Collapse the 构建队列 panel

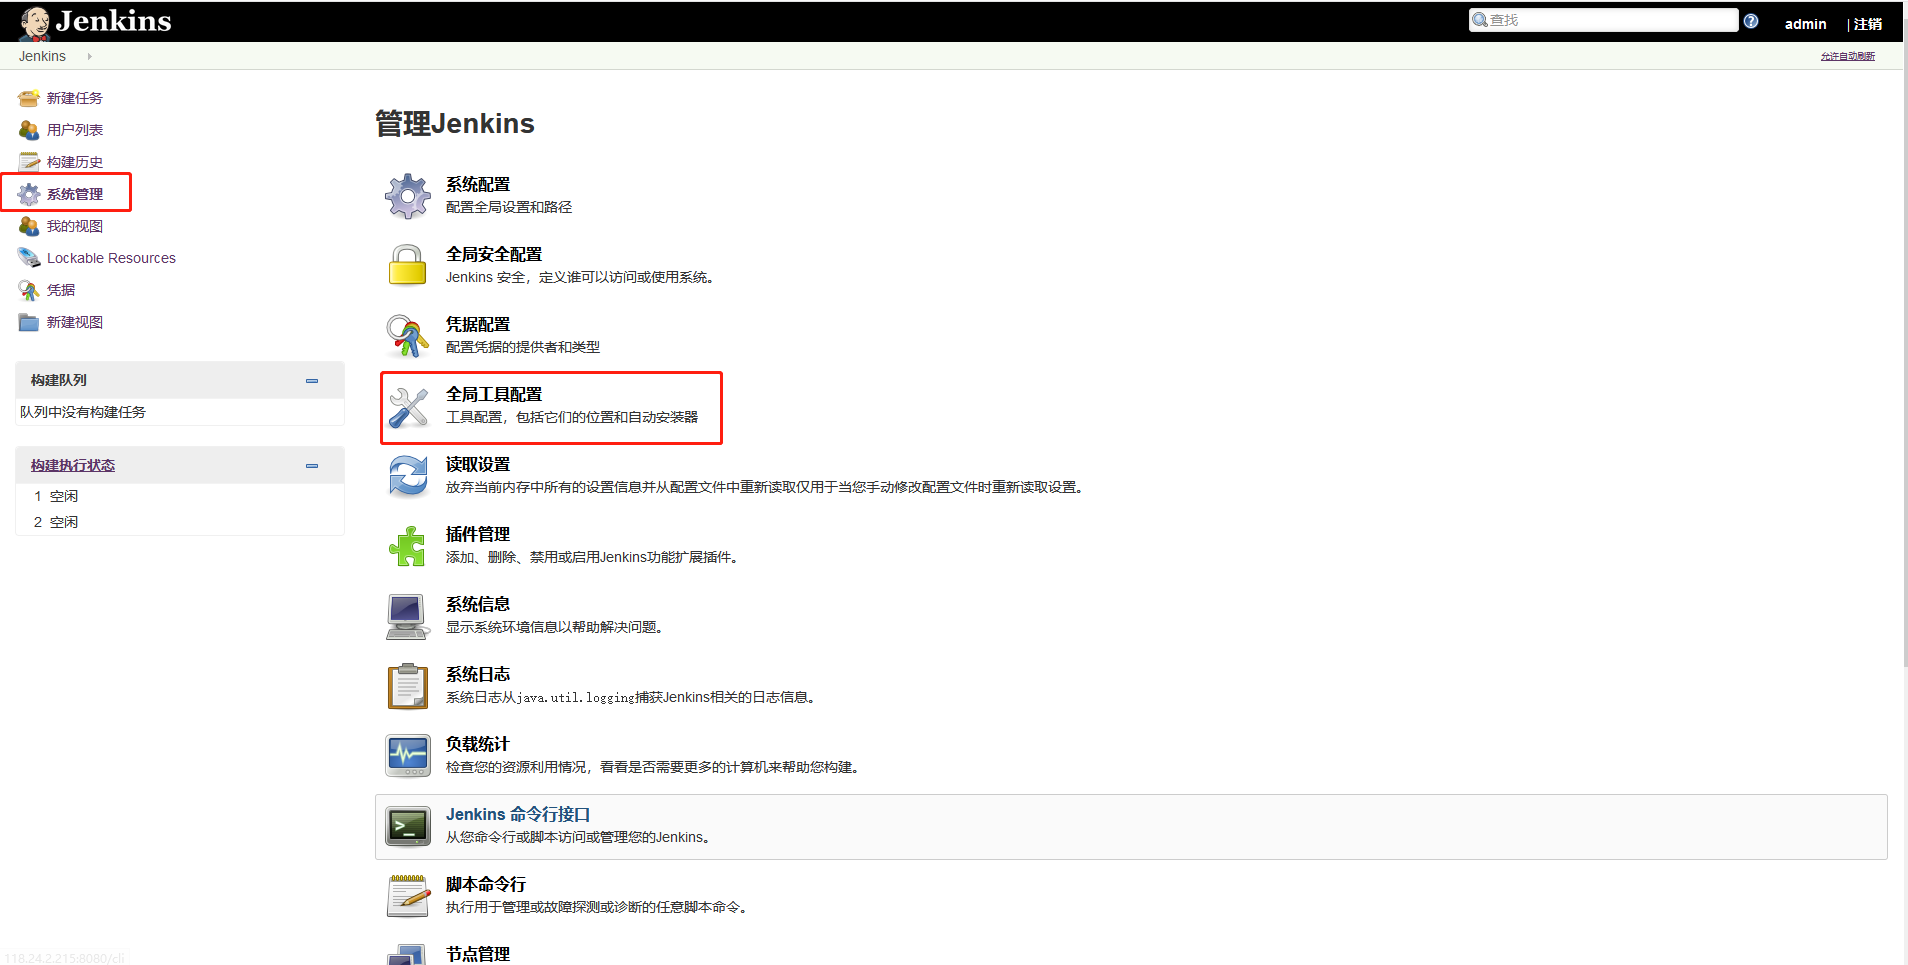click(312, 381)
